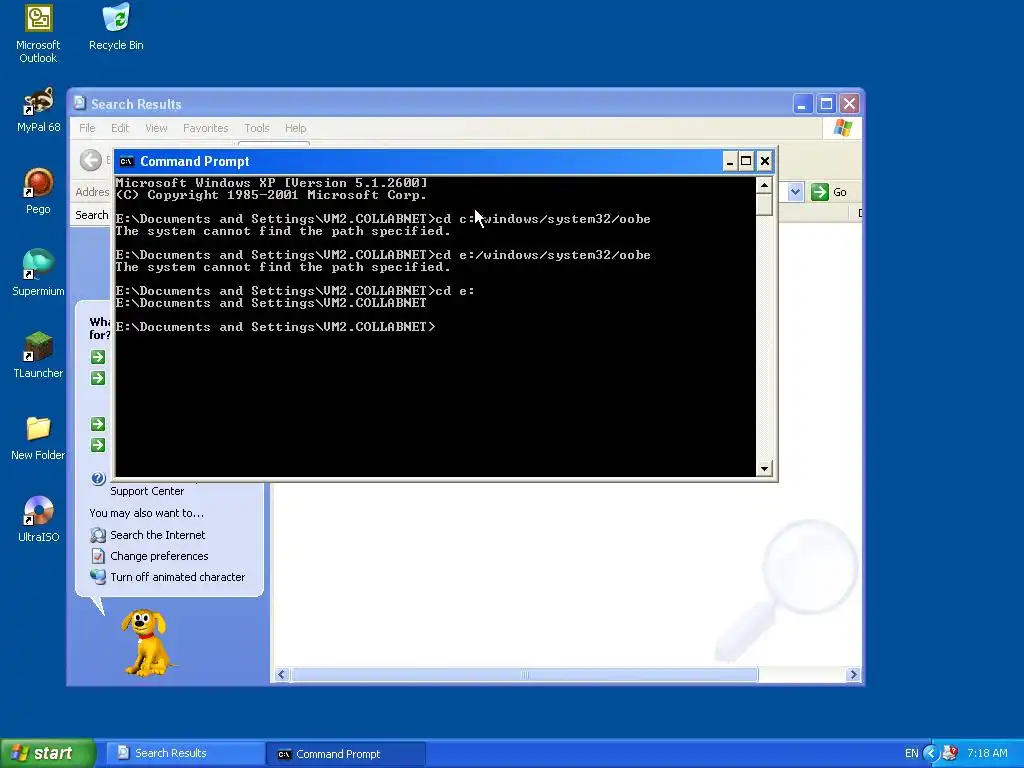
Task: Close the Search Results window
Action: [x=849, y=104]
